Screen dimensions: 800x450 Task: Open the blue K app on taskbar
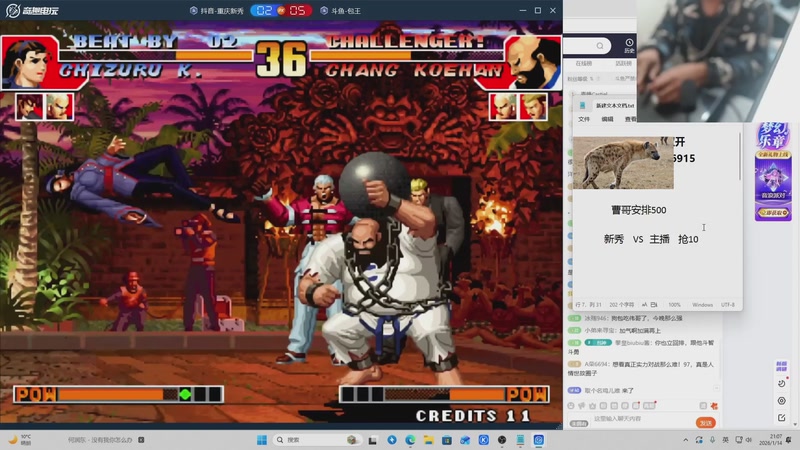tap(484, 440)
